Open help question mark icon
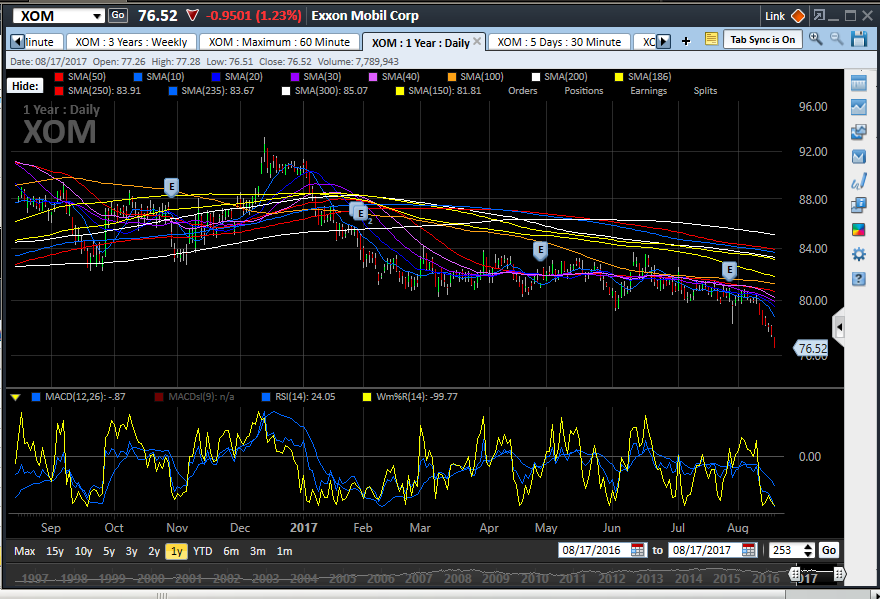This screenshot has height=599, width=880. coord(859,278)
